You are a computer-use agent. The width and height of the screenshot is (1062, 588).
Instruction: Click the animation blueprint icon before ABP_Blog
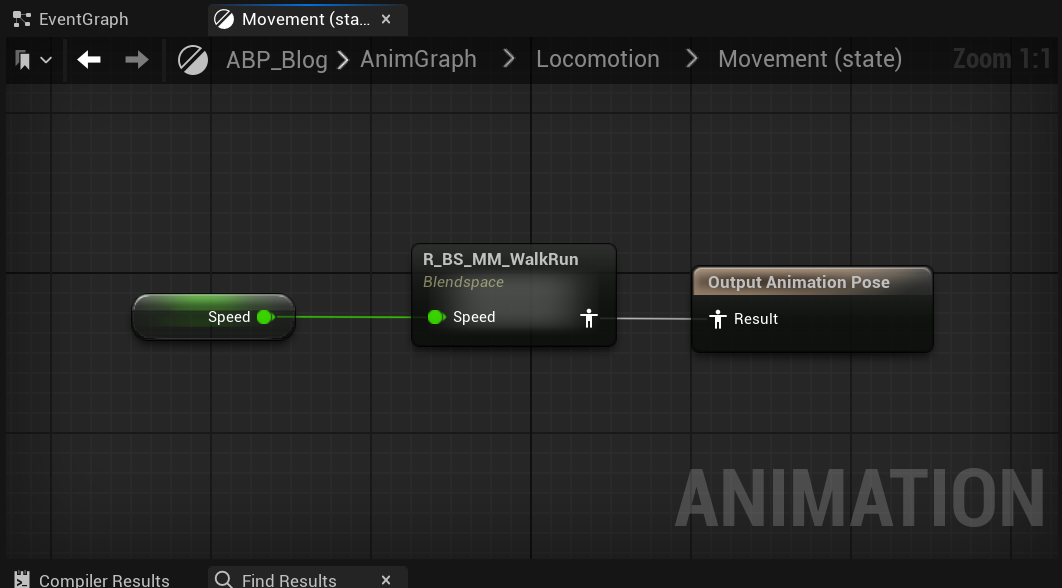pyautogui.click(x=193, y=60)
